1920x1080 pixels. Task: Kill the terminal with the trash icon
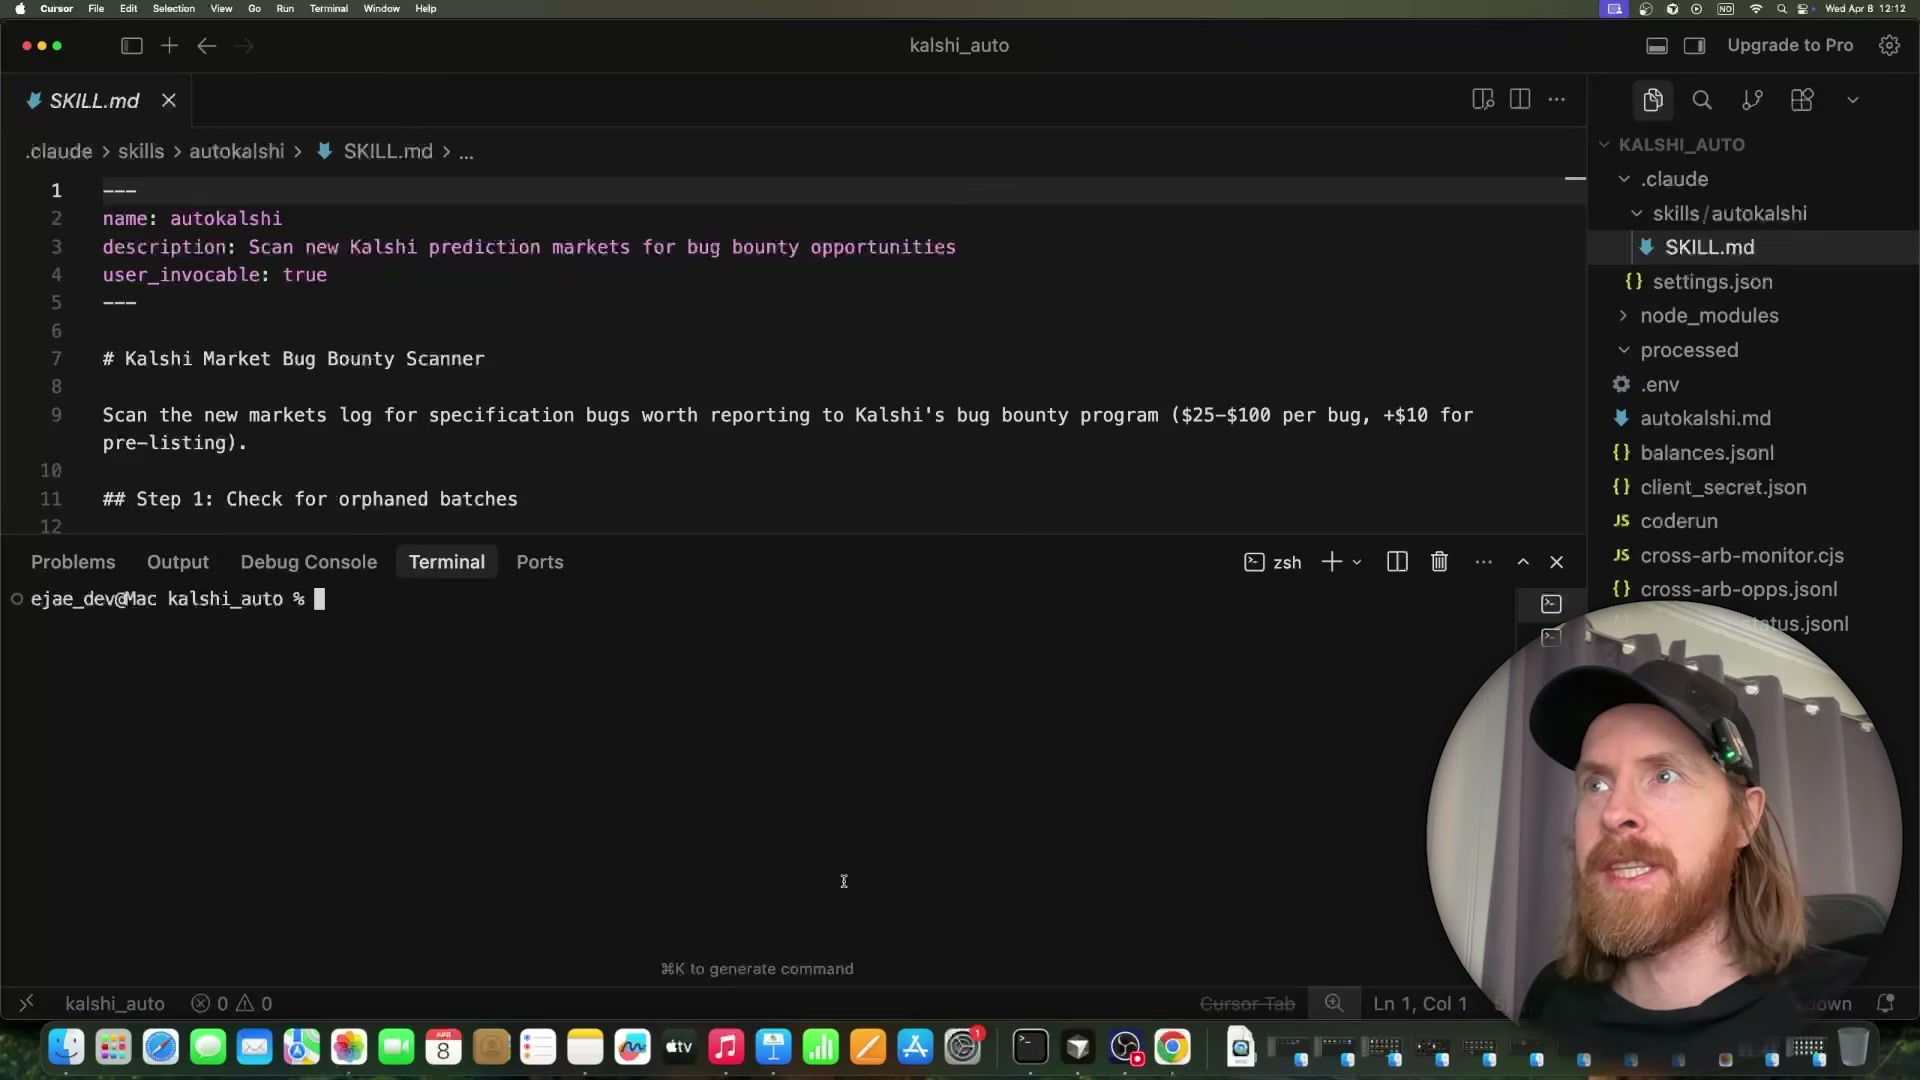pyautogui.click(x=1440, y=562)
